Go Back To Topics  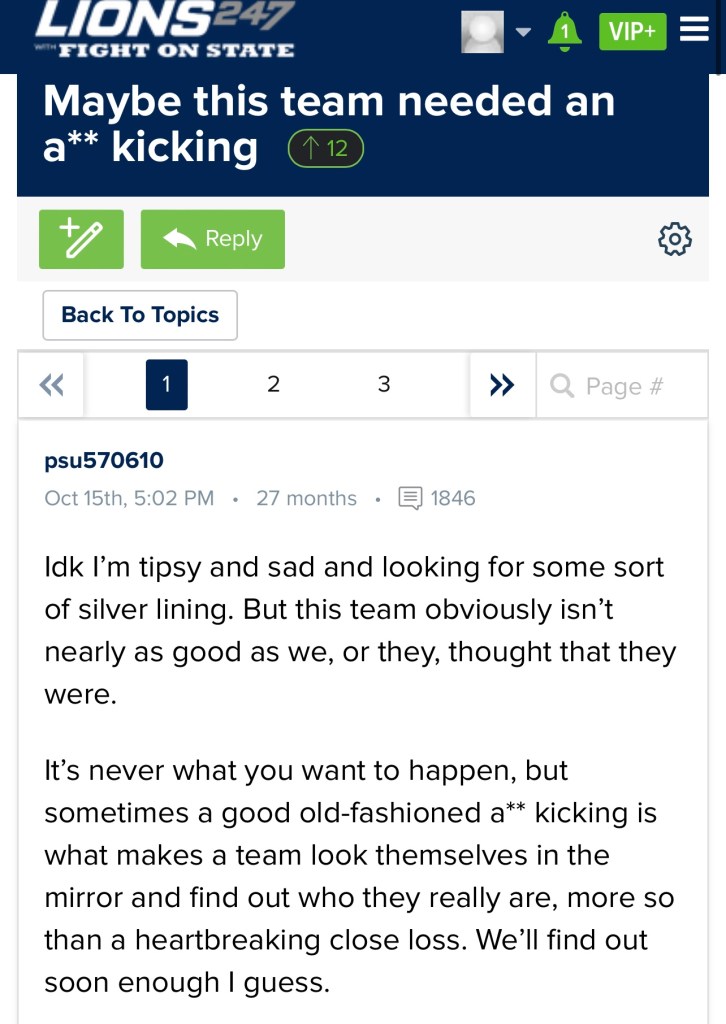(140, 315)
